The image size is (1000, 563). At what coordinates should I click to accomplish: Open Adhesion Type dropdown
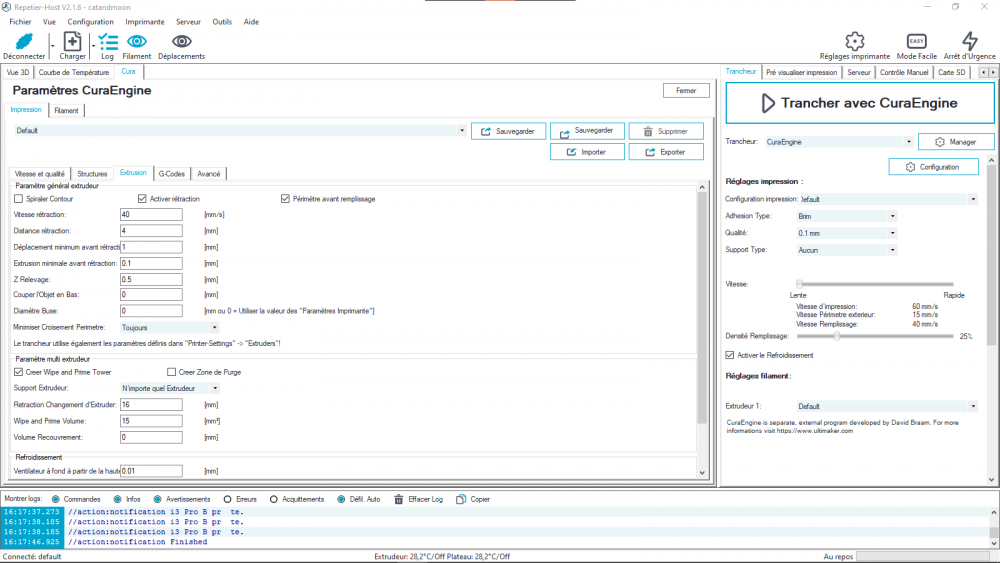coord(846,216)
